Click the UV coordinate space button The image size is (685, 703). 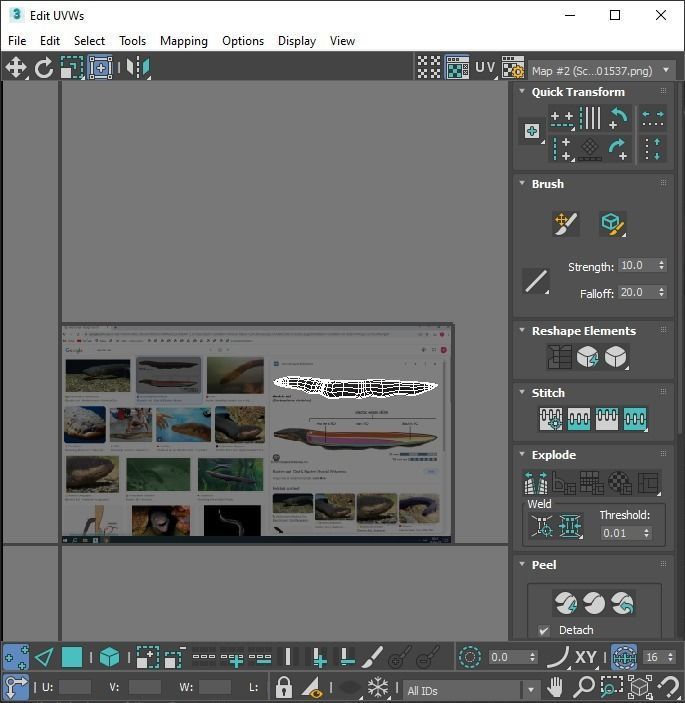tap(486, 67)
